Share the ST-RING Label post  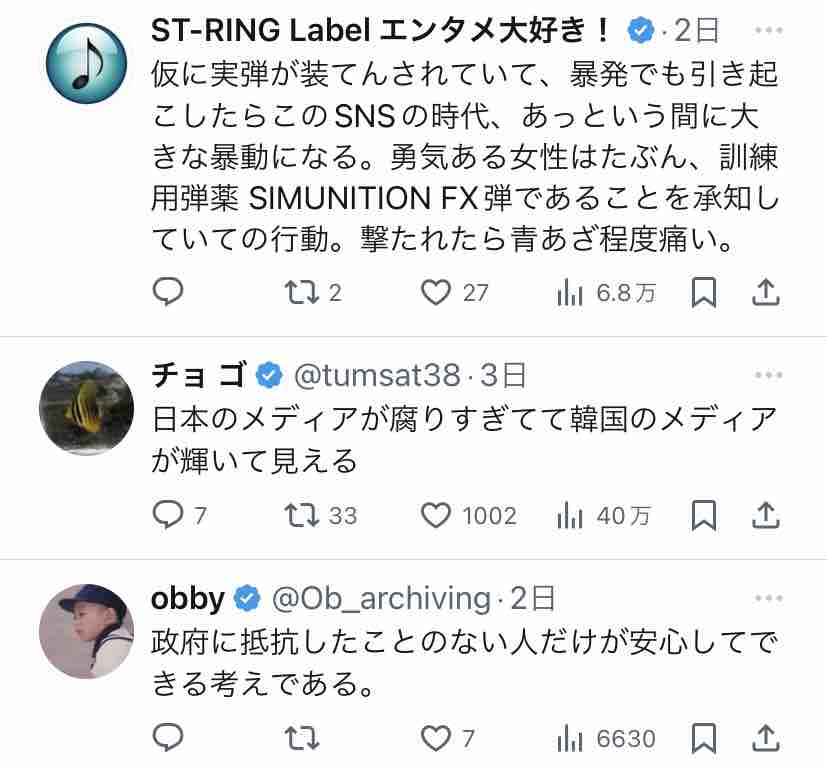point(765,292)
